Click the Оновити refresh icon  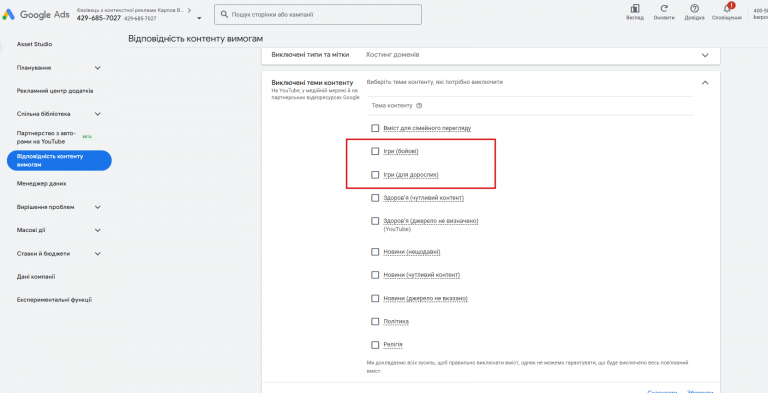[664, 9]
